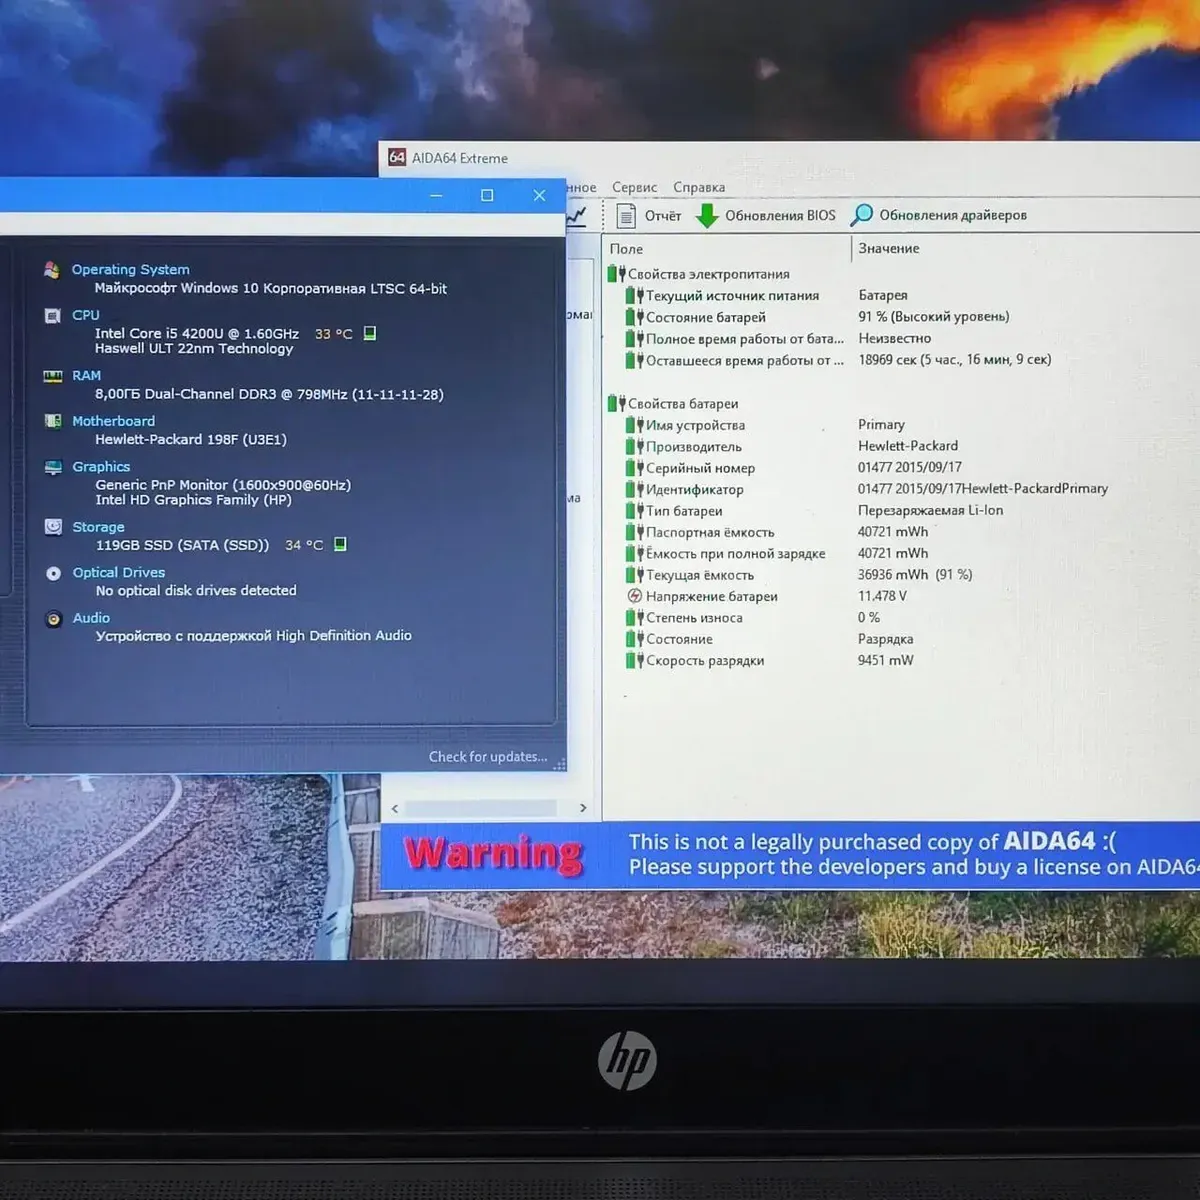Click the SSD temperature status indicator
Viewport: 1200px width, 1200px height.
[x=340, y=544]
